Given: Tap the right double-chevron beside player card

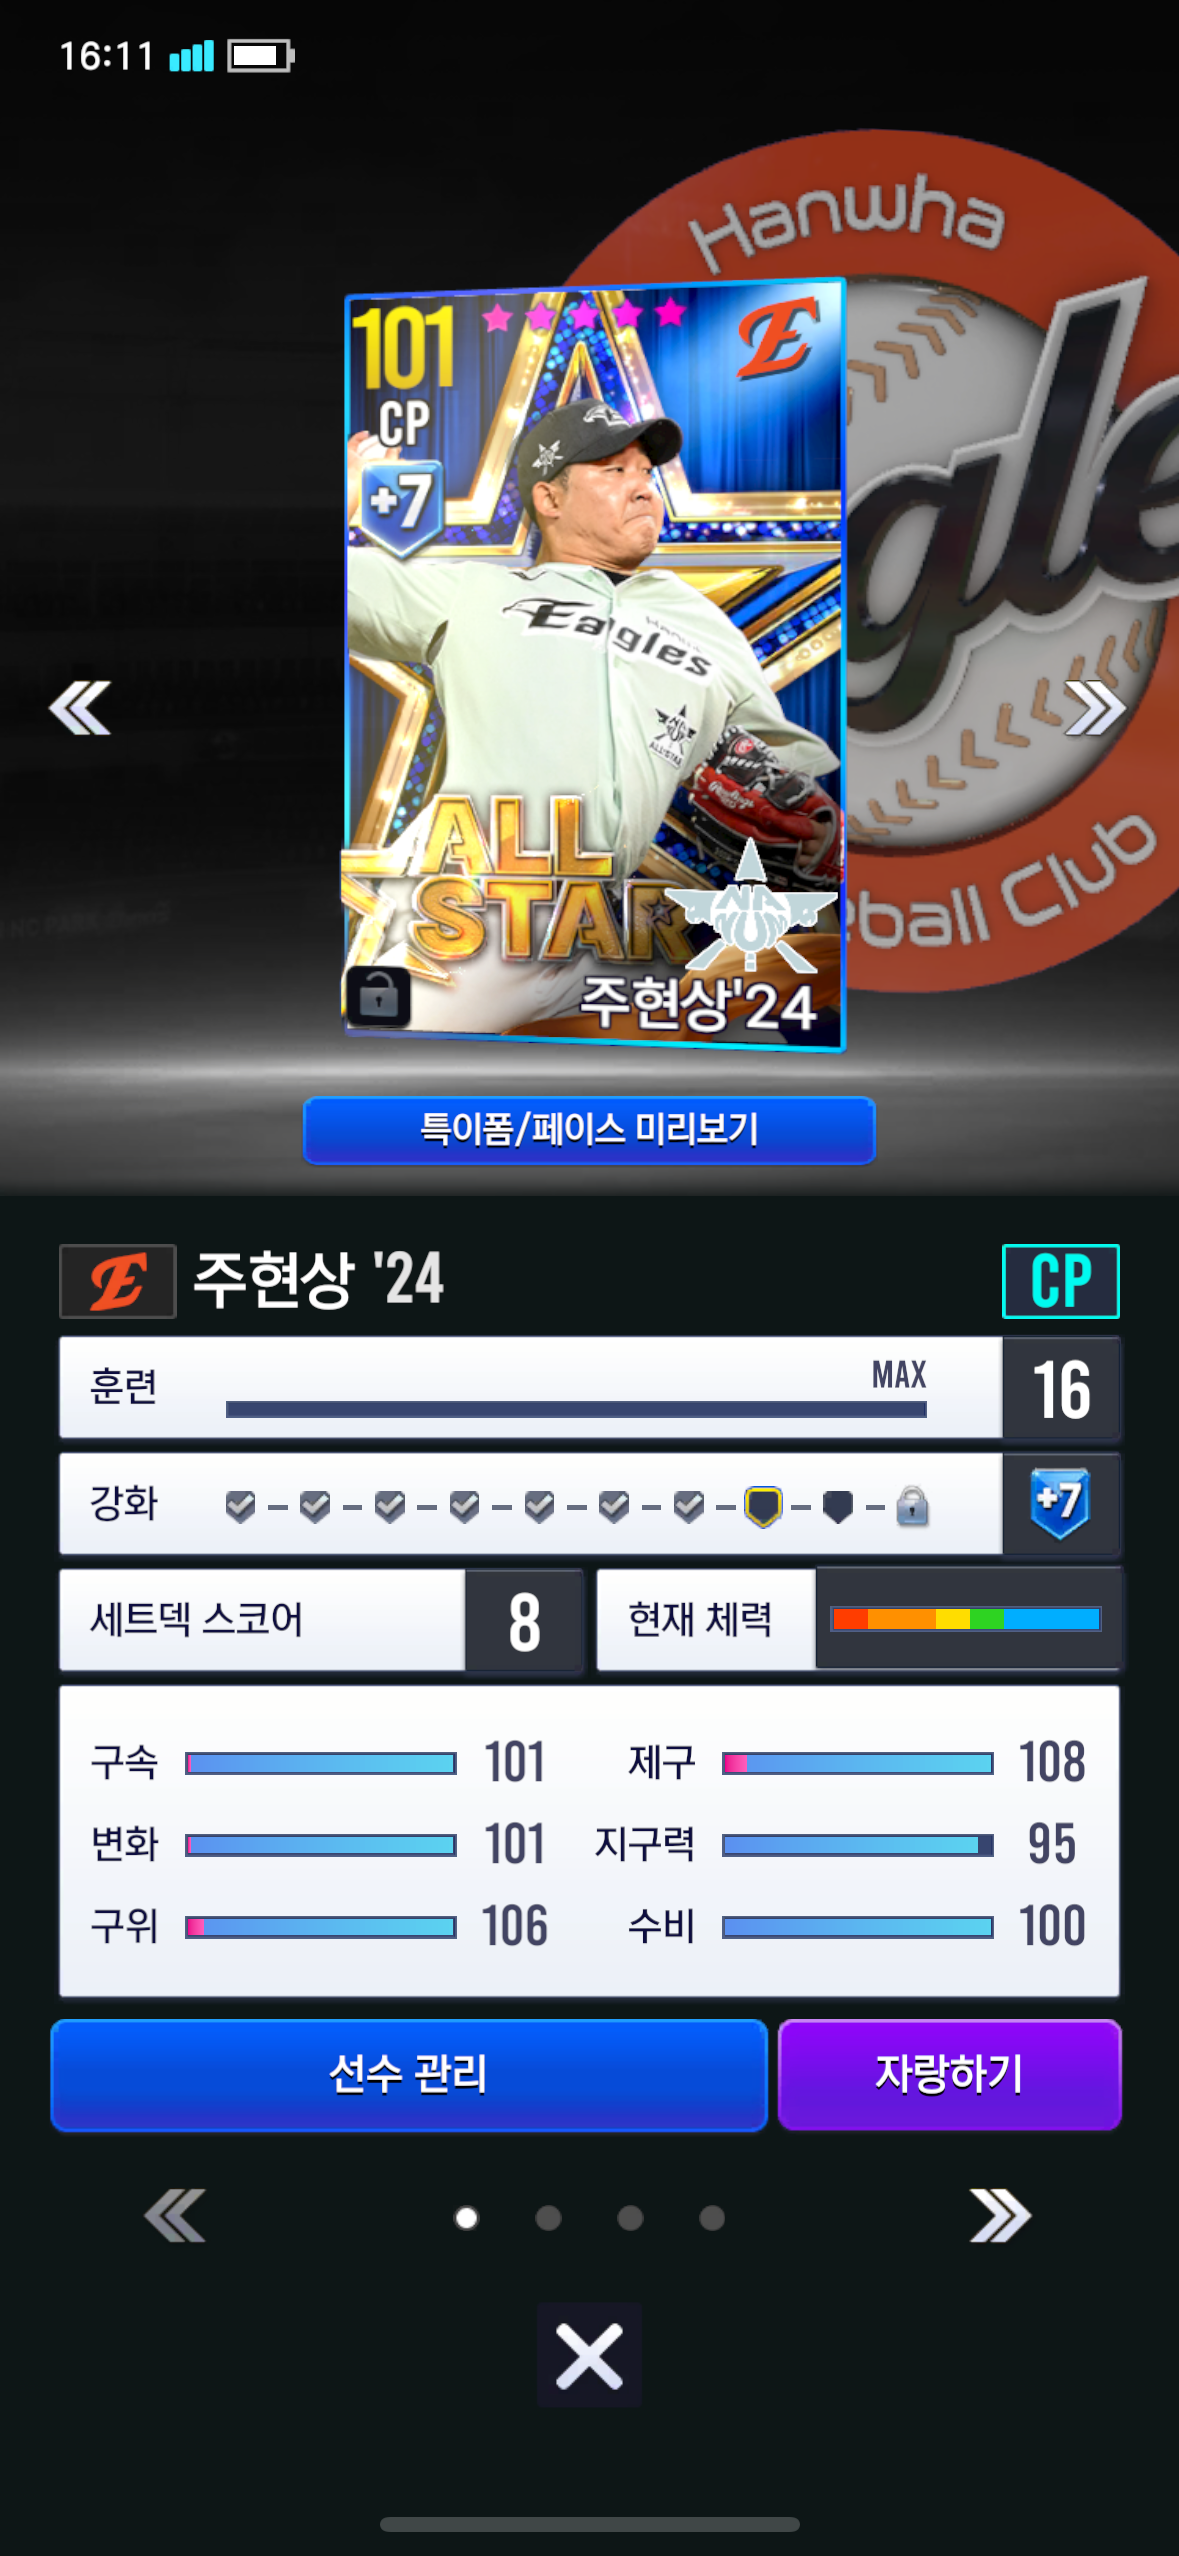Looking at the screenshot, I should coord(1095,708).
